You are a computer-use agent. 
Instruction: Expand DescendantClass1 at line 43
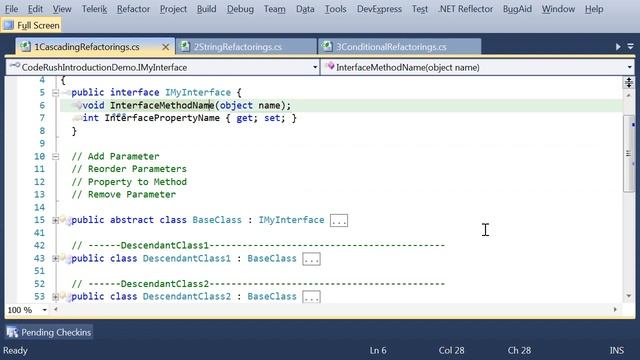click(x=56, y=259)
